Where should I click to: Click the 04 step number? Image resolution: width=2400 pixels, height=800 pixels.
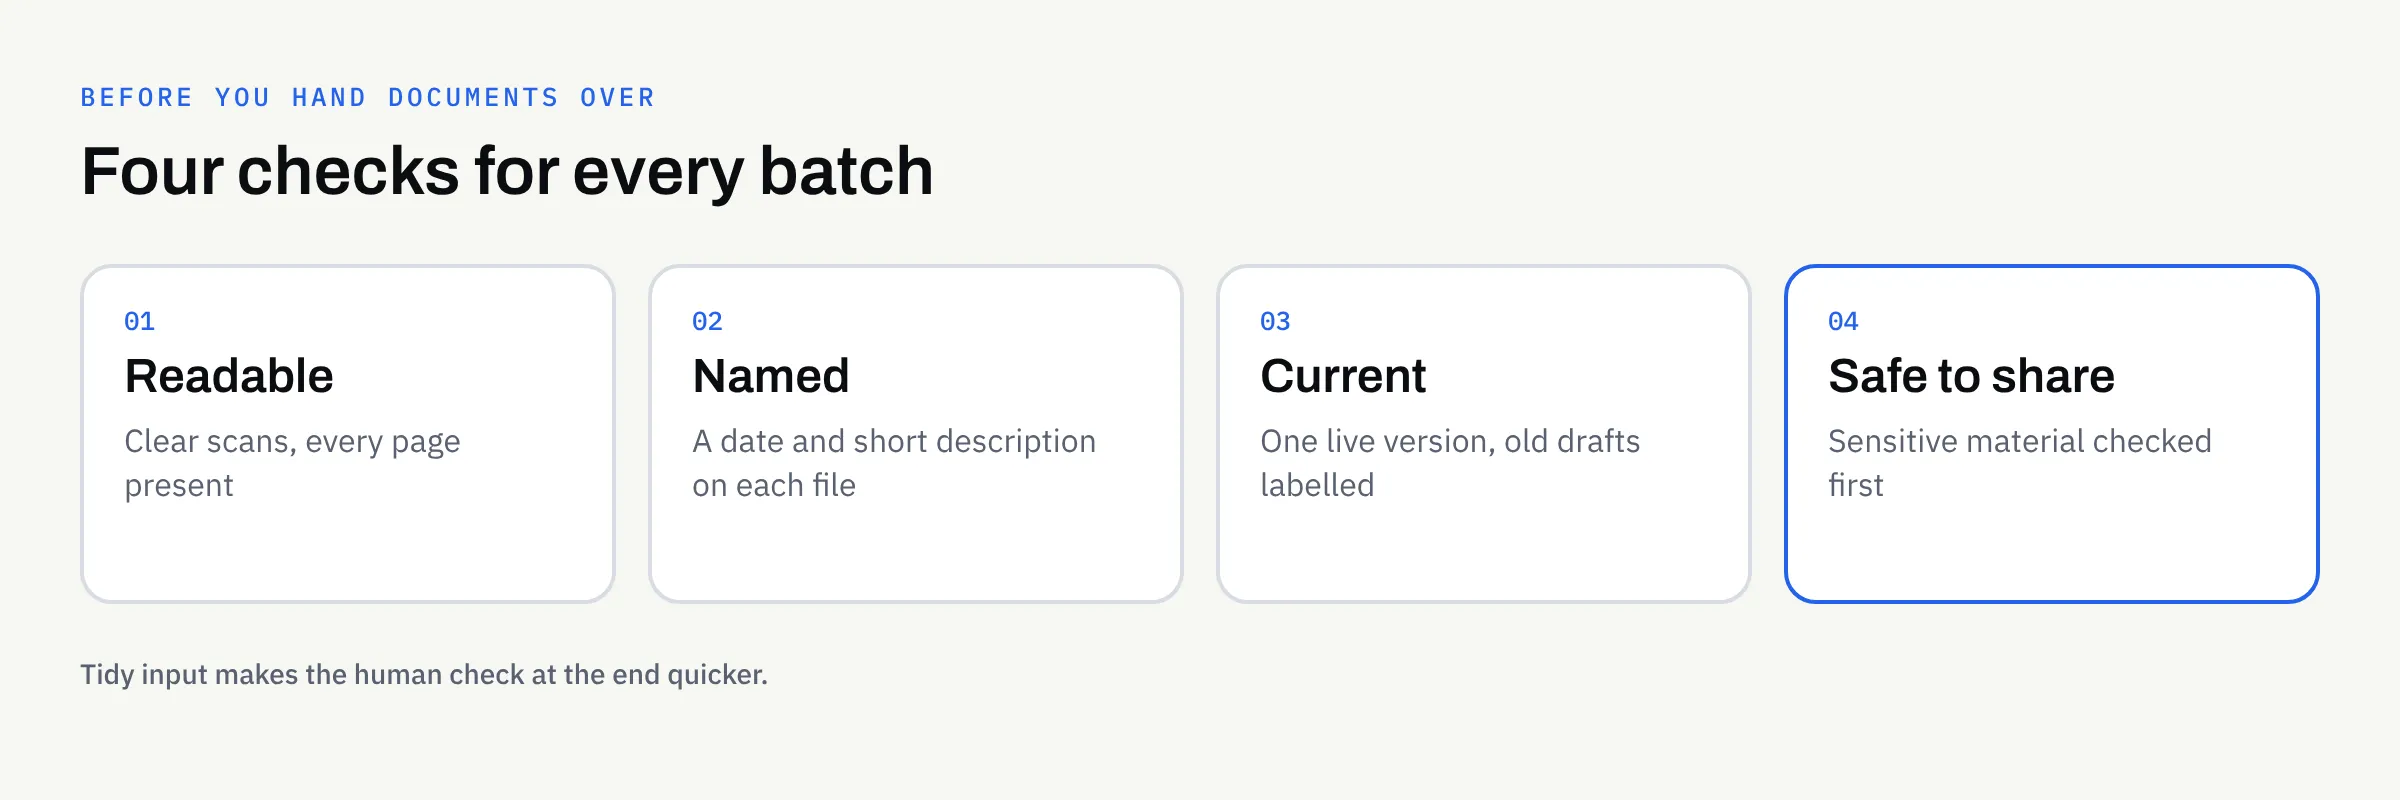point(1843,321)
